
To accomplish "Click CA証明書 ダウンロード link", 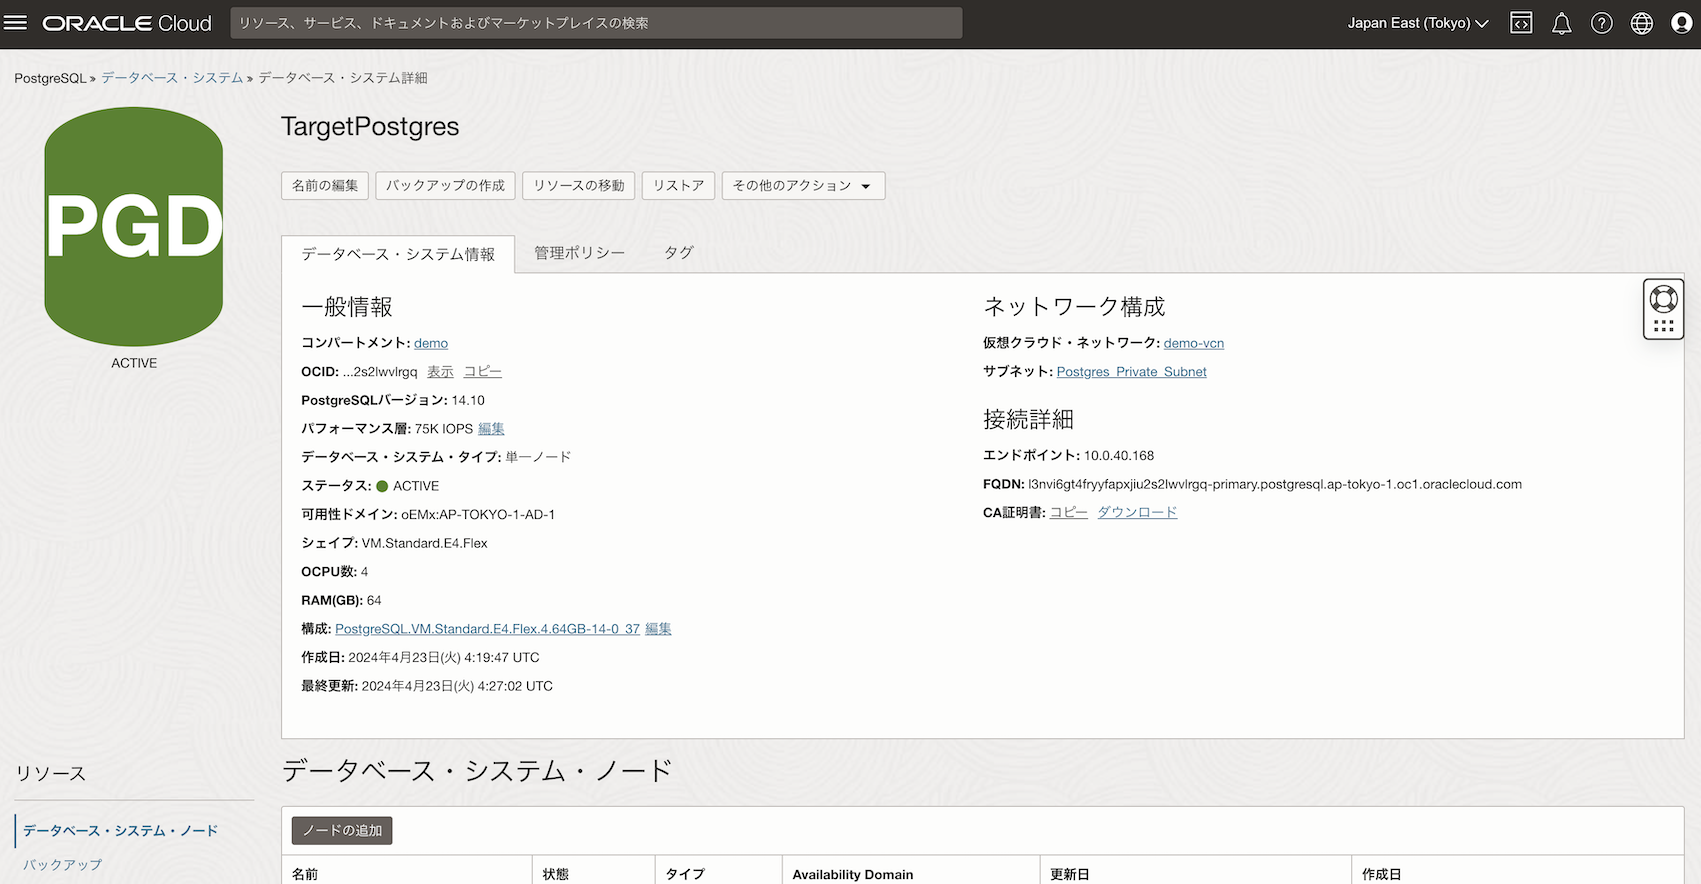I will (x=1137, y=512).
